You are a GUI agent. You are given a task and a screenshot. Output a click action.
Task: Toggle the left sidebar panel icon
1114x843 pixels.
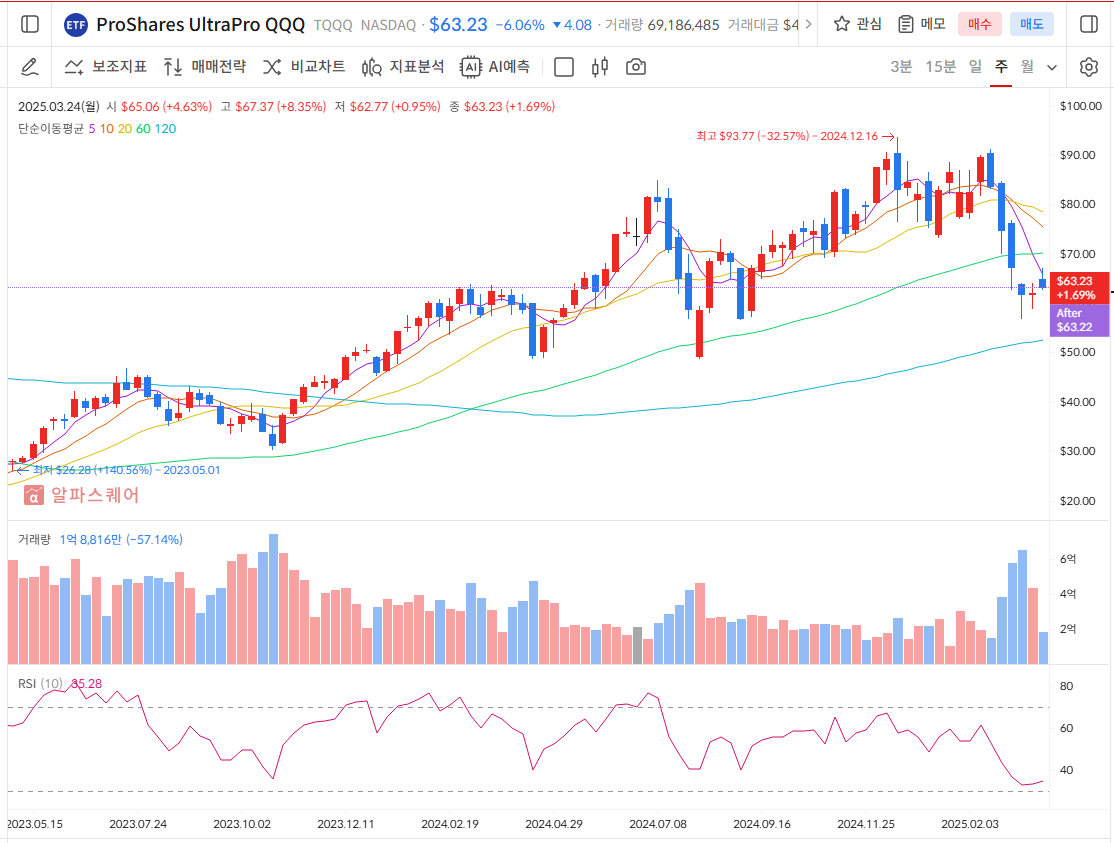[30, 24]
